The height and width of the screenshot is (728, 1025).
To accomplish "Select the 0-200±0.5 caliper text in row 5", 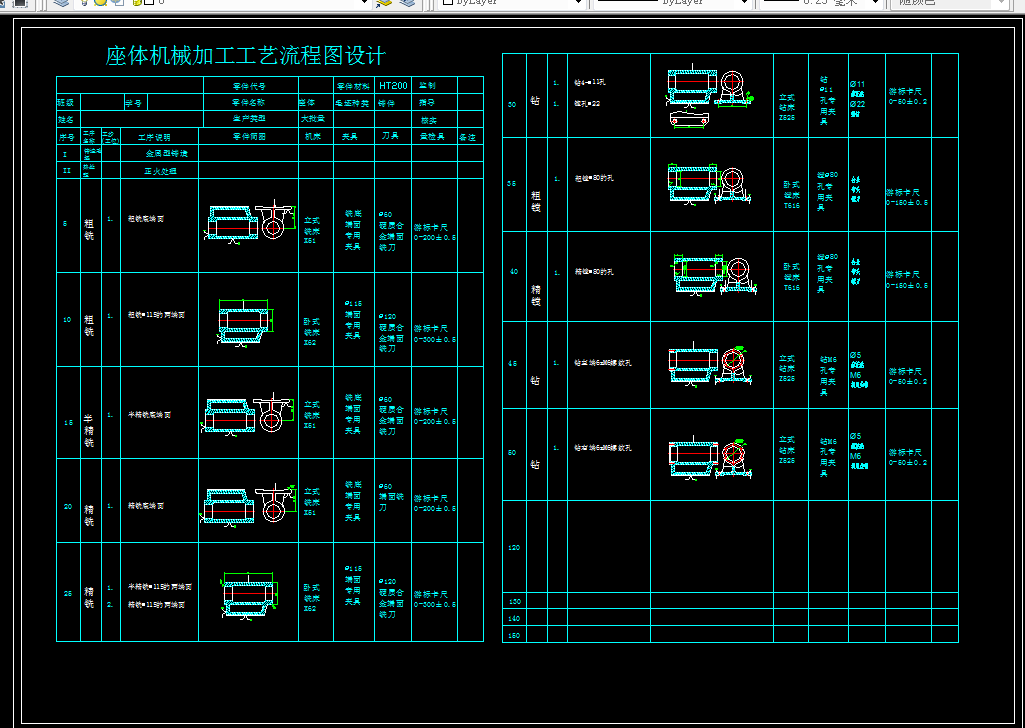I will point(435,237).
